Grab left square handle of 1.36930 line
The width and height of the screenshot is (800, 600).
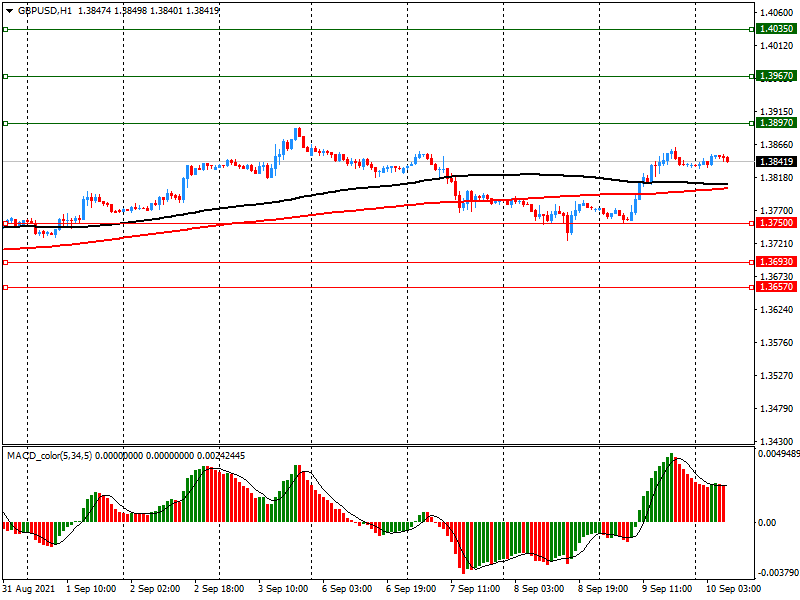[x=6, y=262]
